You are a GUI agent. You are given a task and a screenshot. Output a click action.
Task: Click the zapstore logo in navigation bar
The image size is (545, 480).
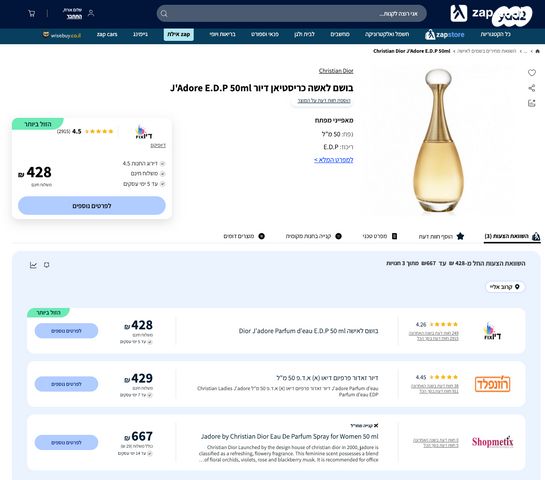445,34
